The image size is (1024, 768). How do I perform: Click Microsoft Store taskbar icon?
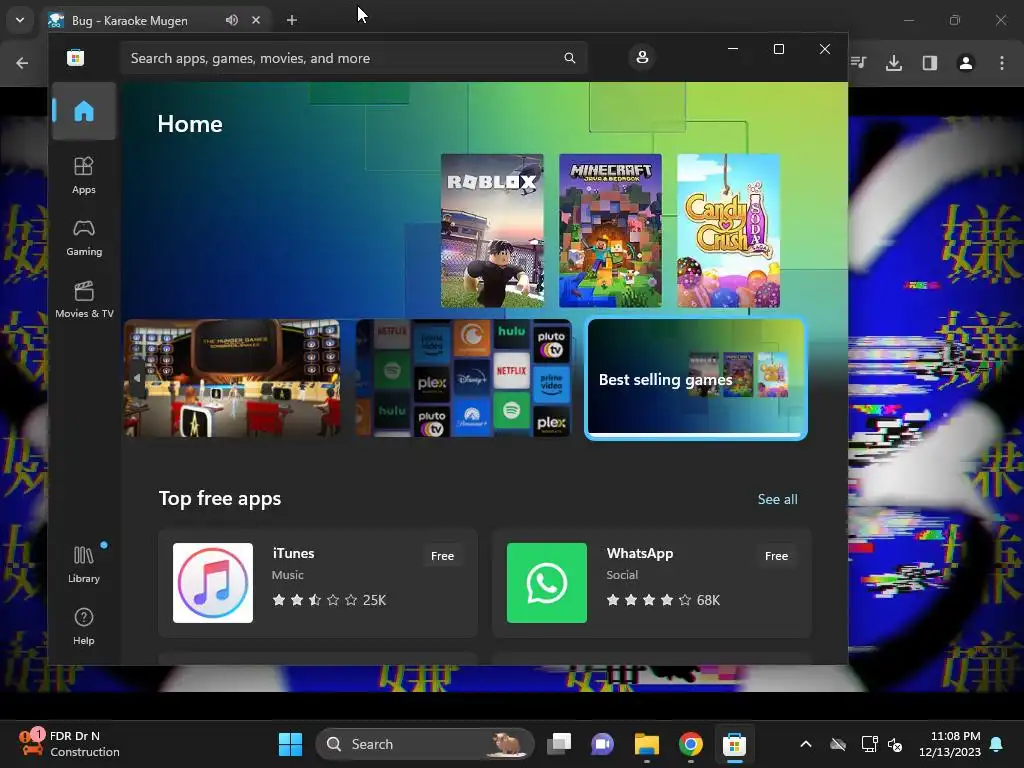point(735,744)
